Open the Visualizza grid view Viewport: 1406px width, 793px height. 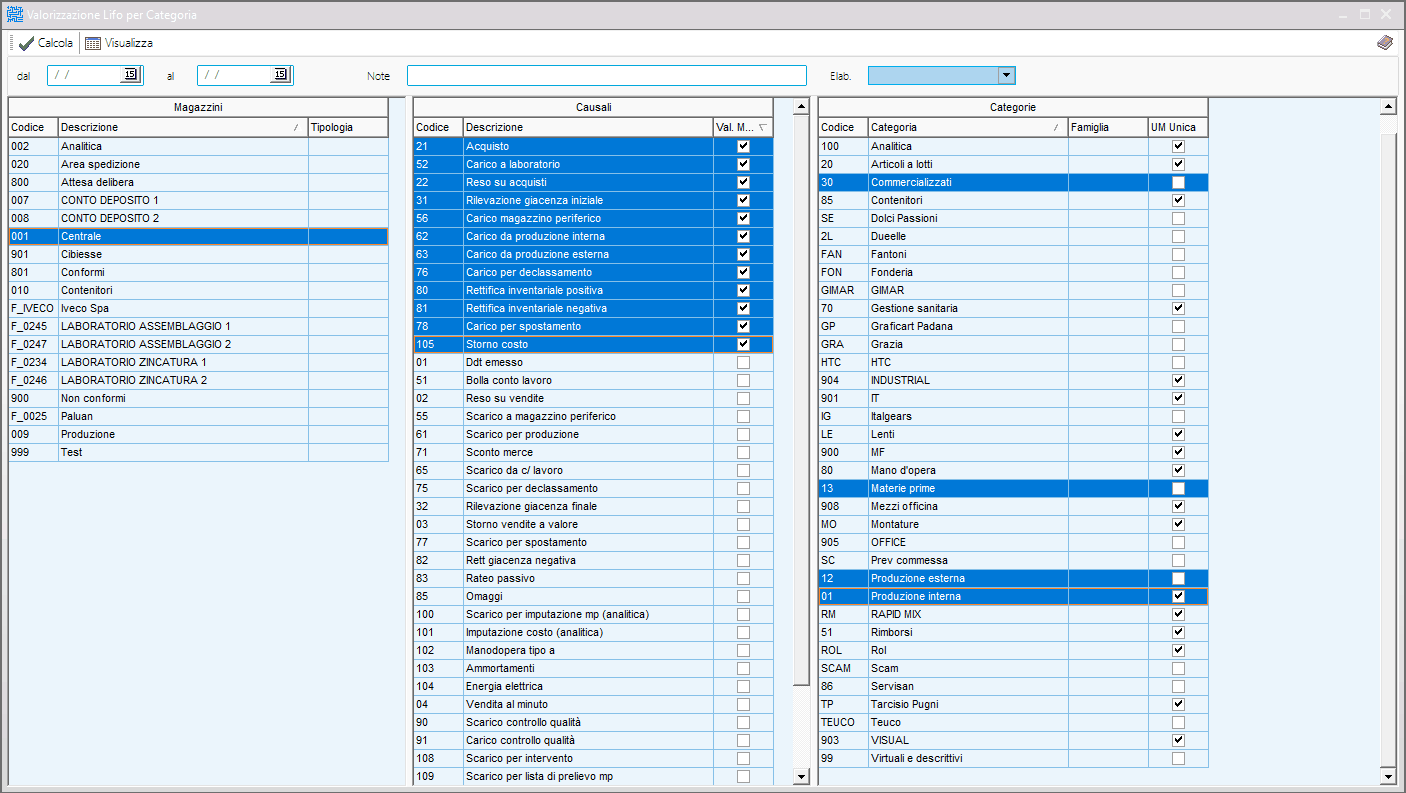click(119, 43)
